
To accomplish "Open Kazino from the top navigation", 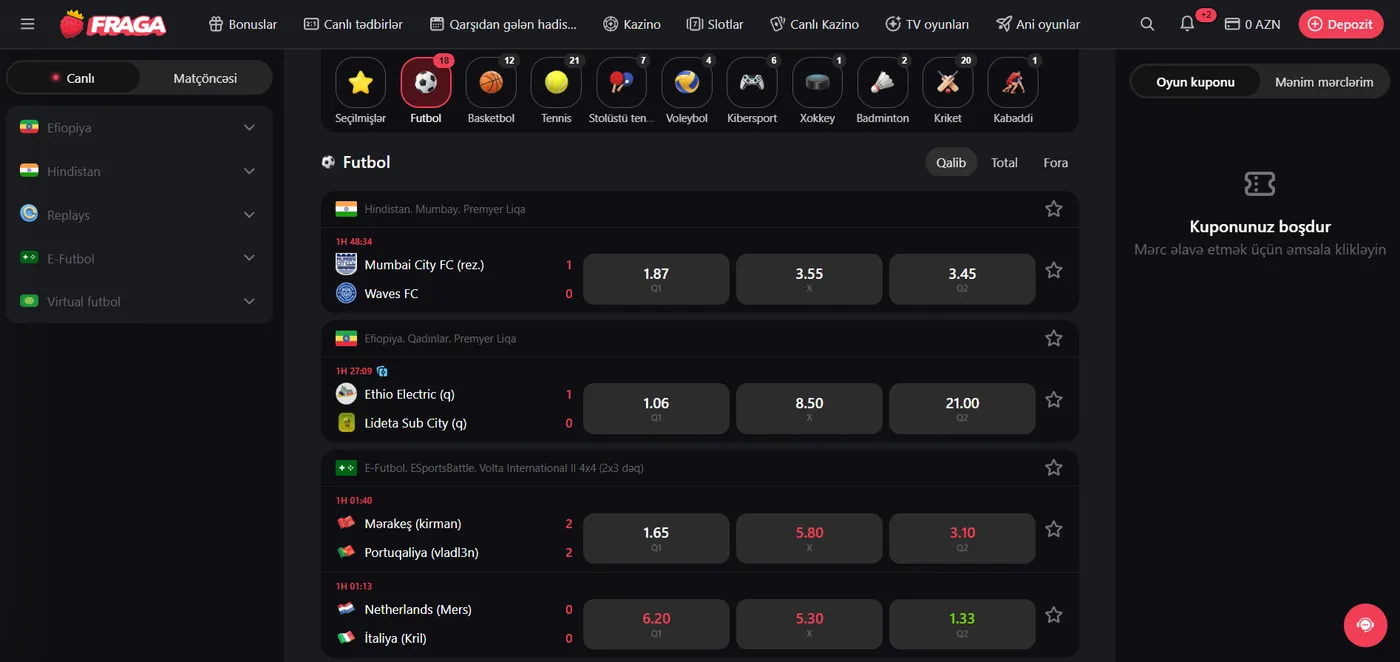I will tap(632, 24).
